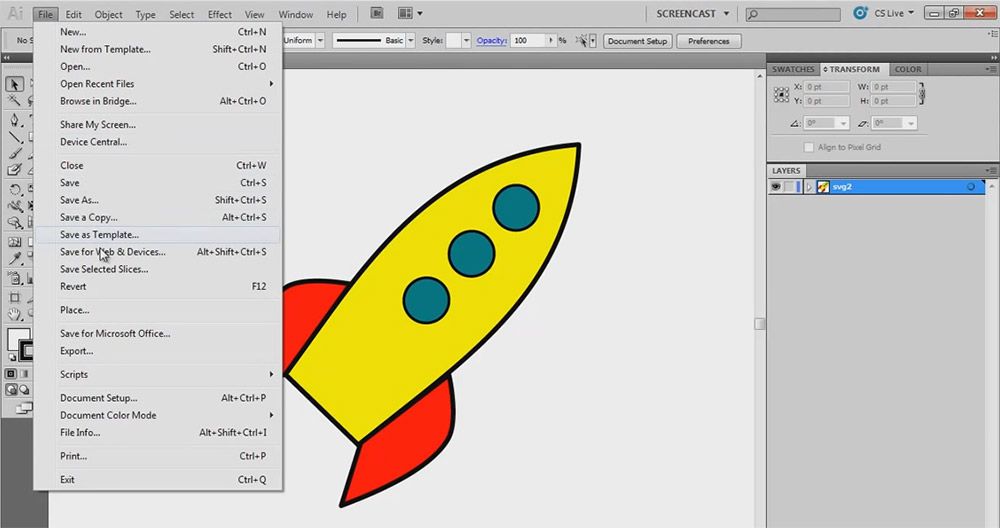
Task: Open the Basic brush definition dropdown
Action: pos(410,40)
